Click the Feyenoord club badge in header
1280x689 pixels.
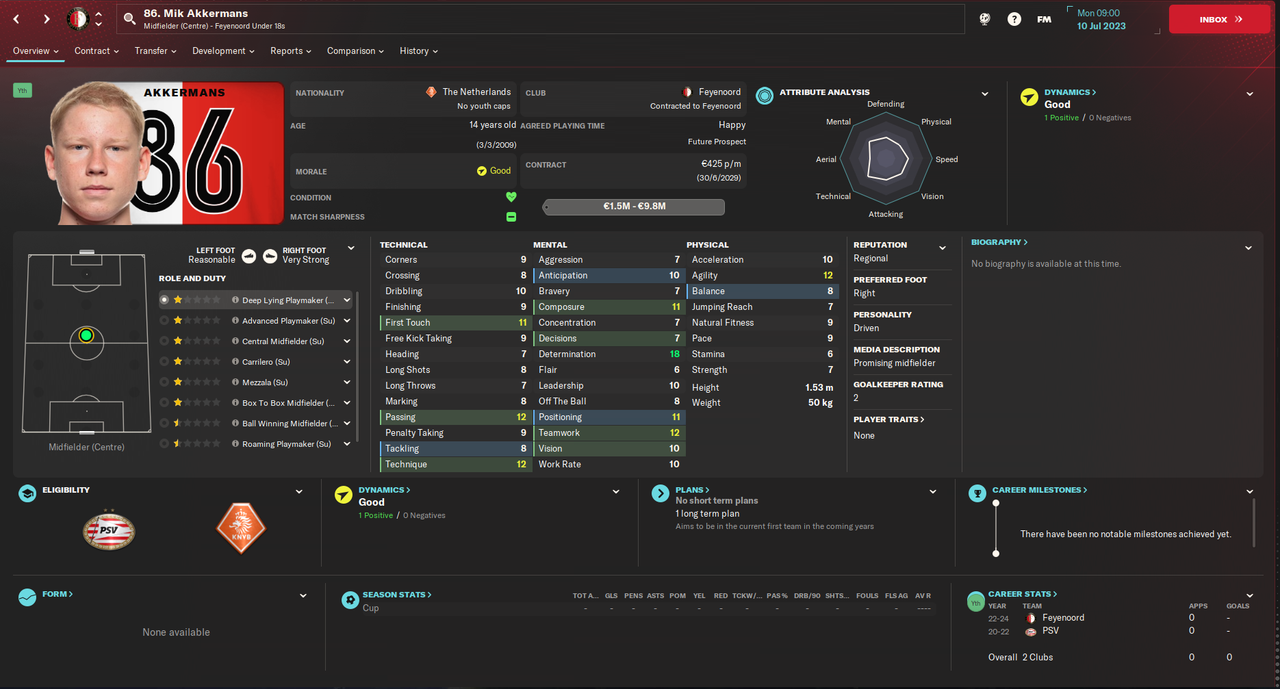(77, 19)
